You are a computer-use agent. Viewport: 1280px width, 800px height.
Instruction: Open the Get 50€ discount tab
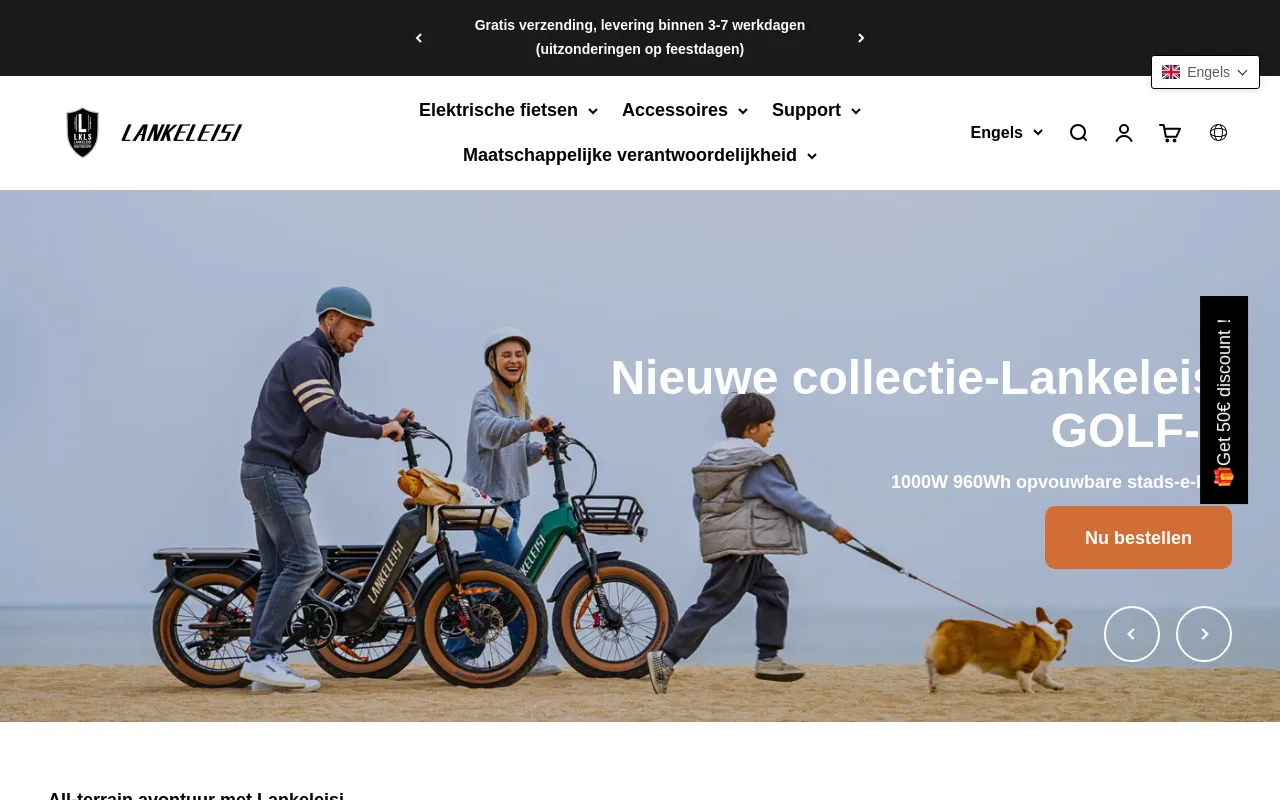click(x=1224, y=400)
